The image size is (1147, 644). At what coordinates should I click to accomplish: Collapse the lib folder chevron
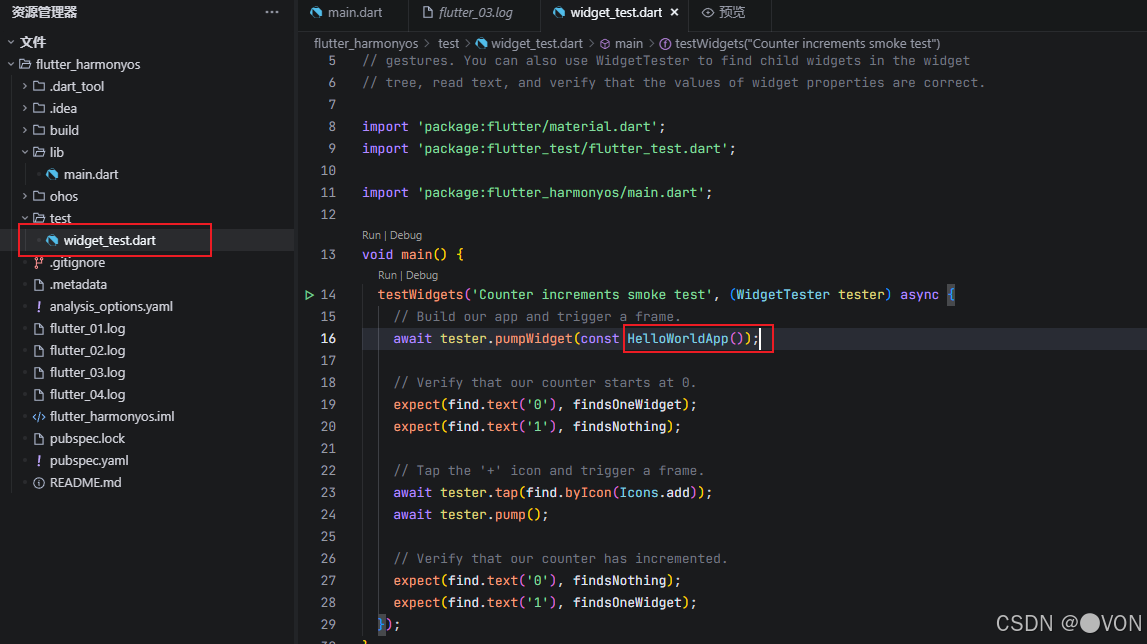coord(25,152)
